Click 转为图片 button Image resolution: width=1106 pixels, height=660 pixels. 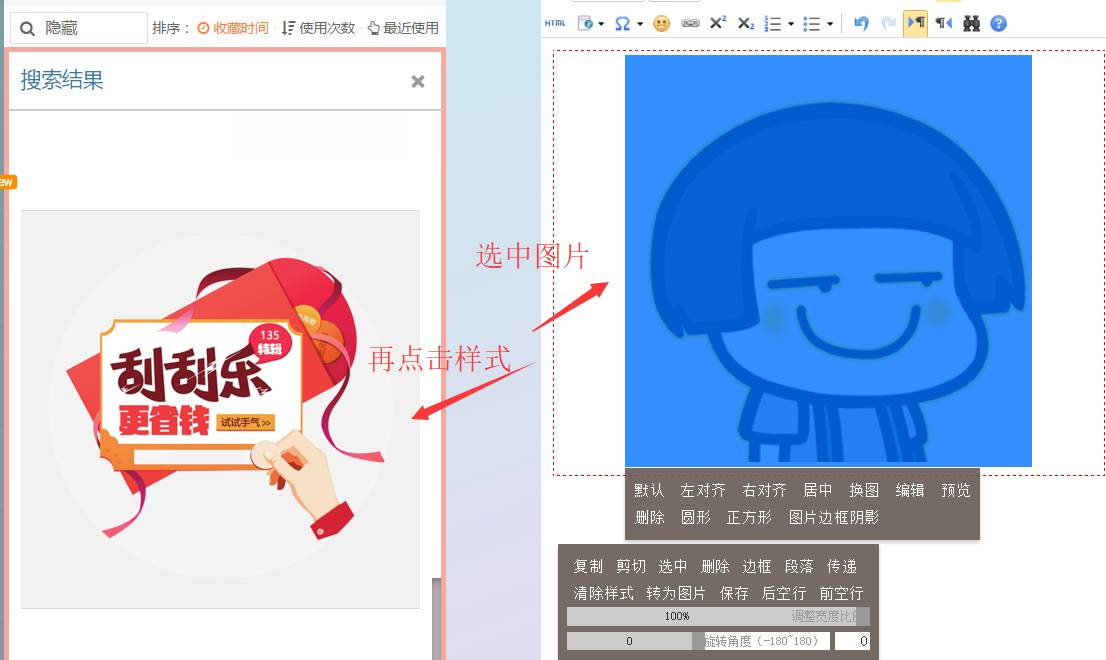pyautogui.click(x=675, y=593)
